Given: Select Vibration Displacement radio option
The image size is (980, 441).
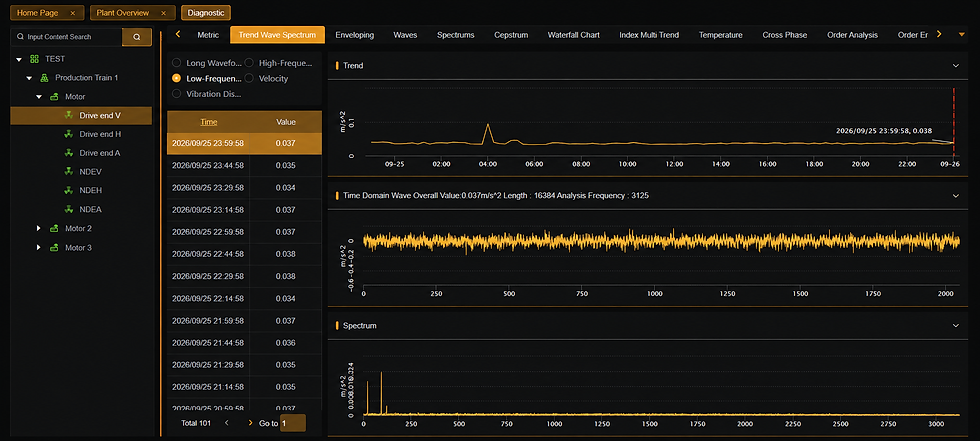Looking at the screenshot, I should pos(176,94).
